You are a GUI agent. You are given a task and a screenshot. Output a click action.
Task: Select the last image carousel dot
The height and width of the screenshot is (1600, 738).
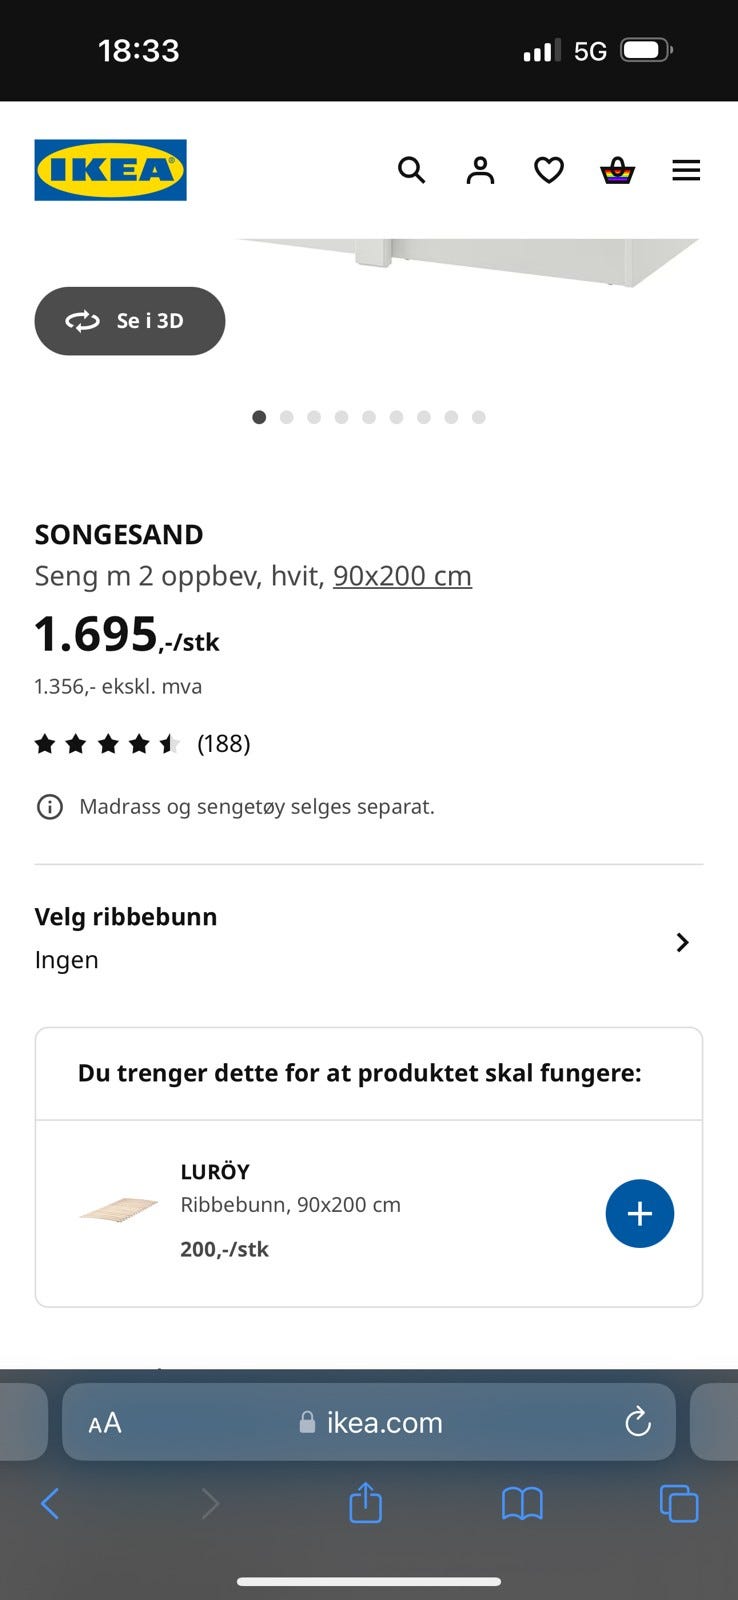pos(479,417)
